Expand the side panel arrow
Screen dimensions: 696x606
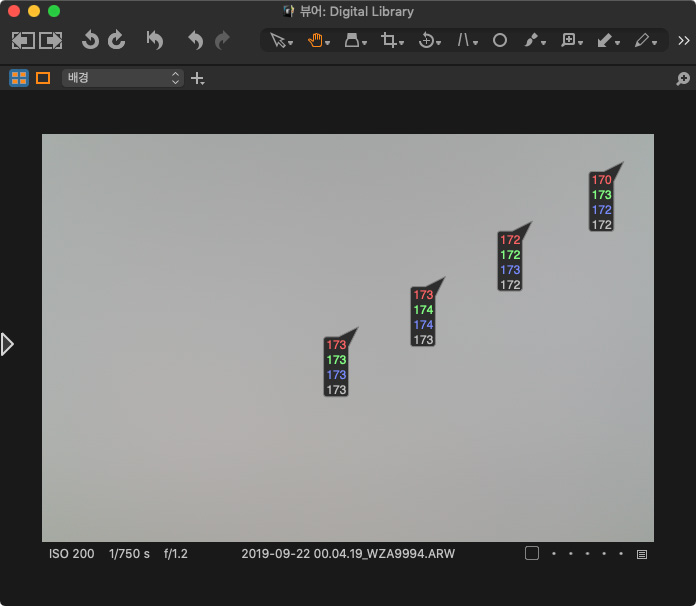pos(8,344)
